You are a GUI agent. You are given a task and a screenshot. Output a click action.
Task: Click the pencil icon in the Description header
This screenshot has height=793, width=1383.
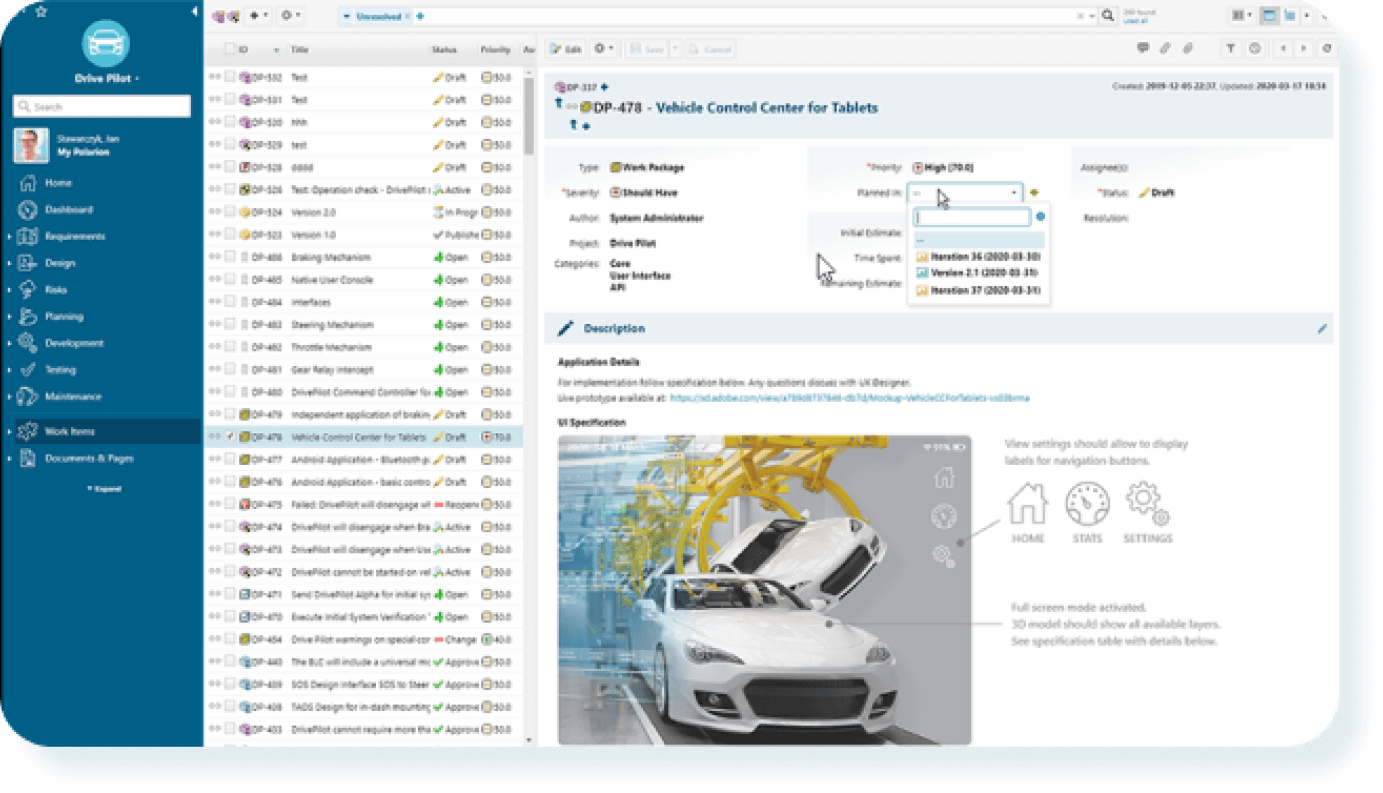1322,328
